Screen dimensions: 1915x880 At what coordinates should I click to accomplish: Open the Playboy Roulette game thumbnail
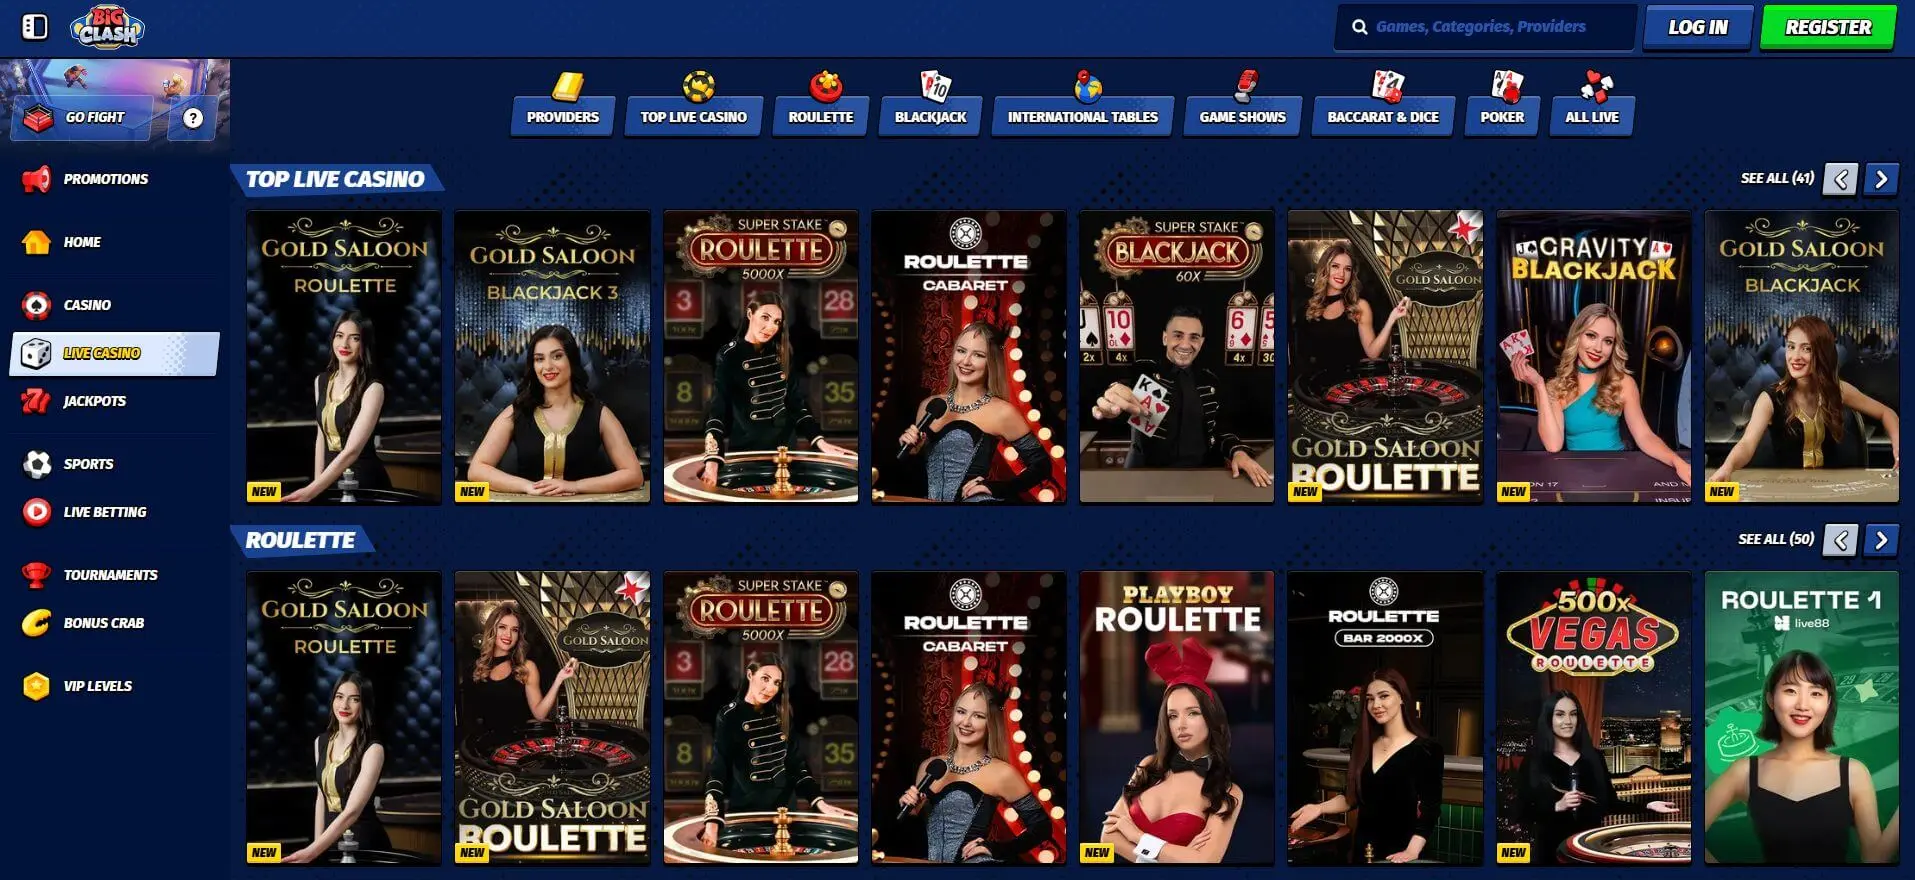coord(1176,717)
